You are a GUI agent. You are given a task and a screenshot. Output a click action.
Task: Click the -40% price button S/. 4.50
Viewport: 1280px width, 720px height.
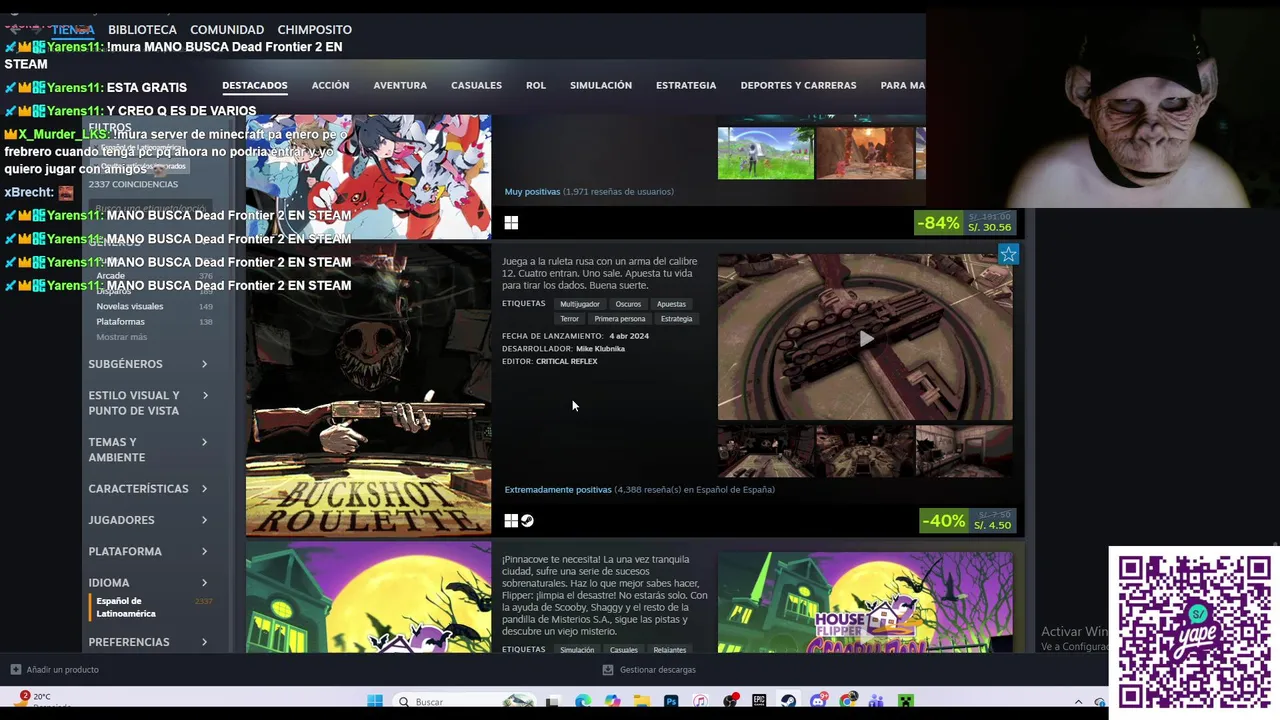coord(967,521)
